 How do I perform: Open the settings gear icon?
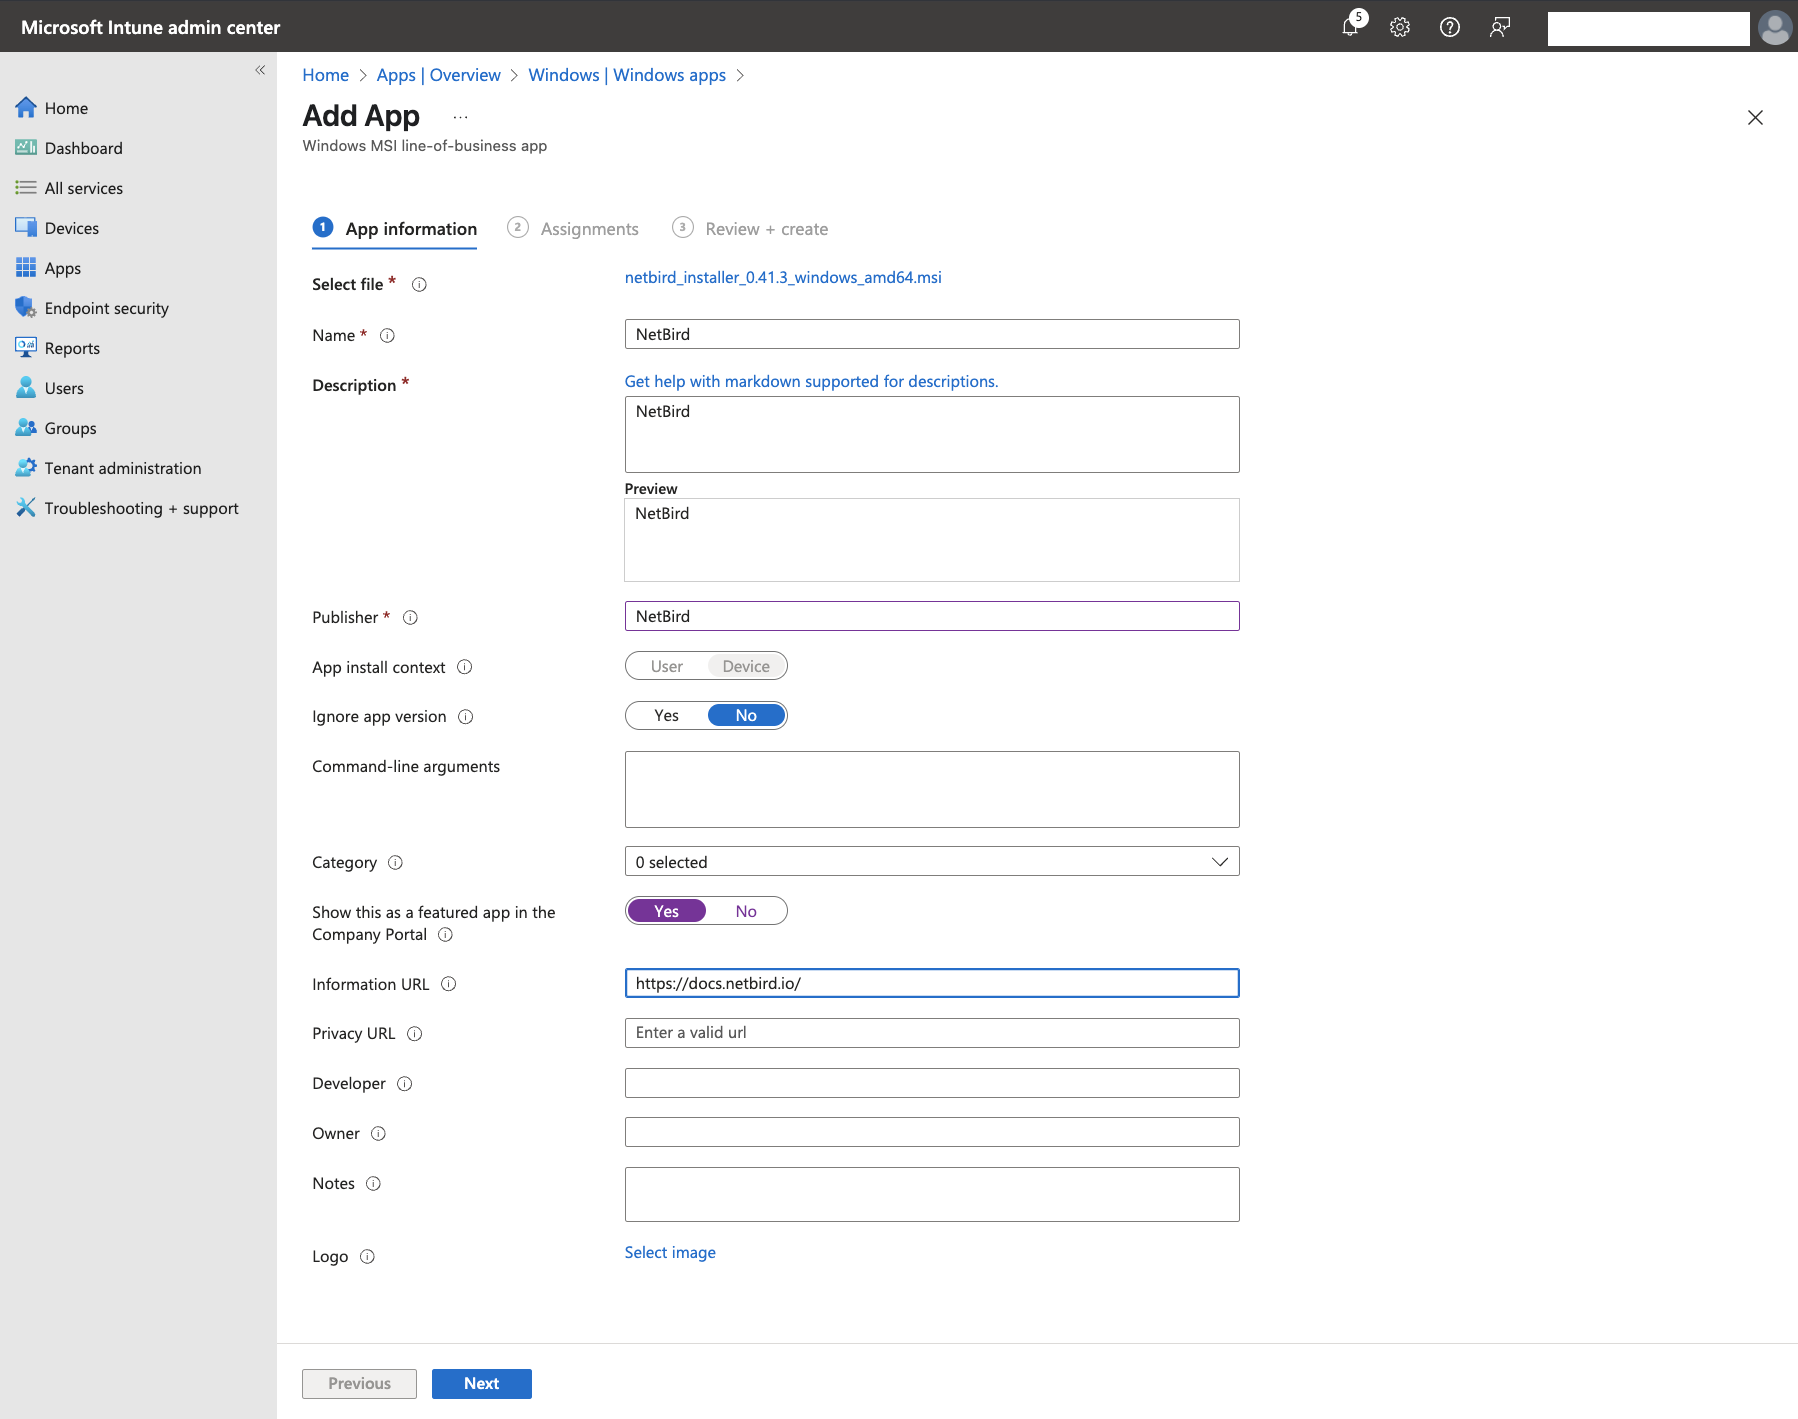click(x=1400, y=27)
